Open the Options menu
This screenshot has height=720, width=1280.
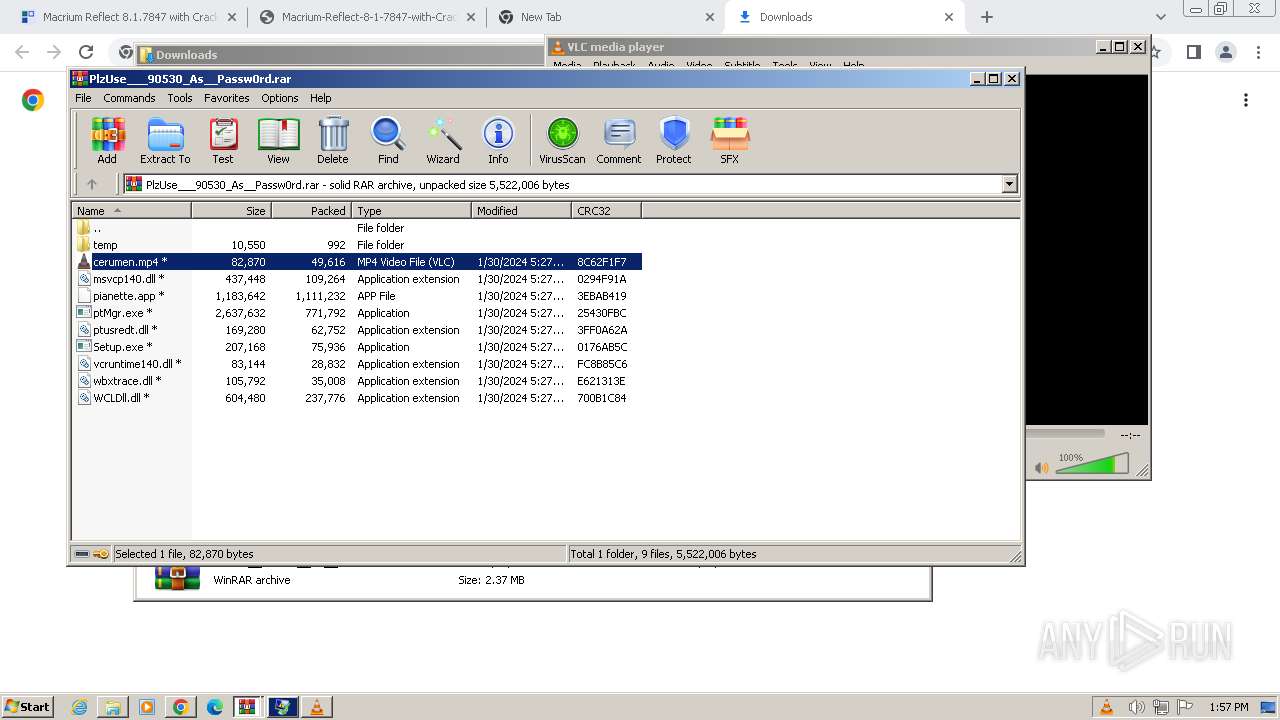coord(280,98)
